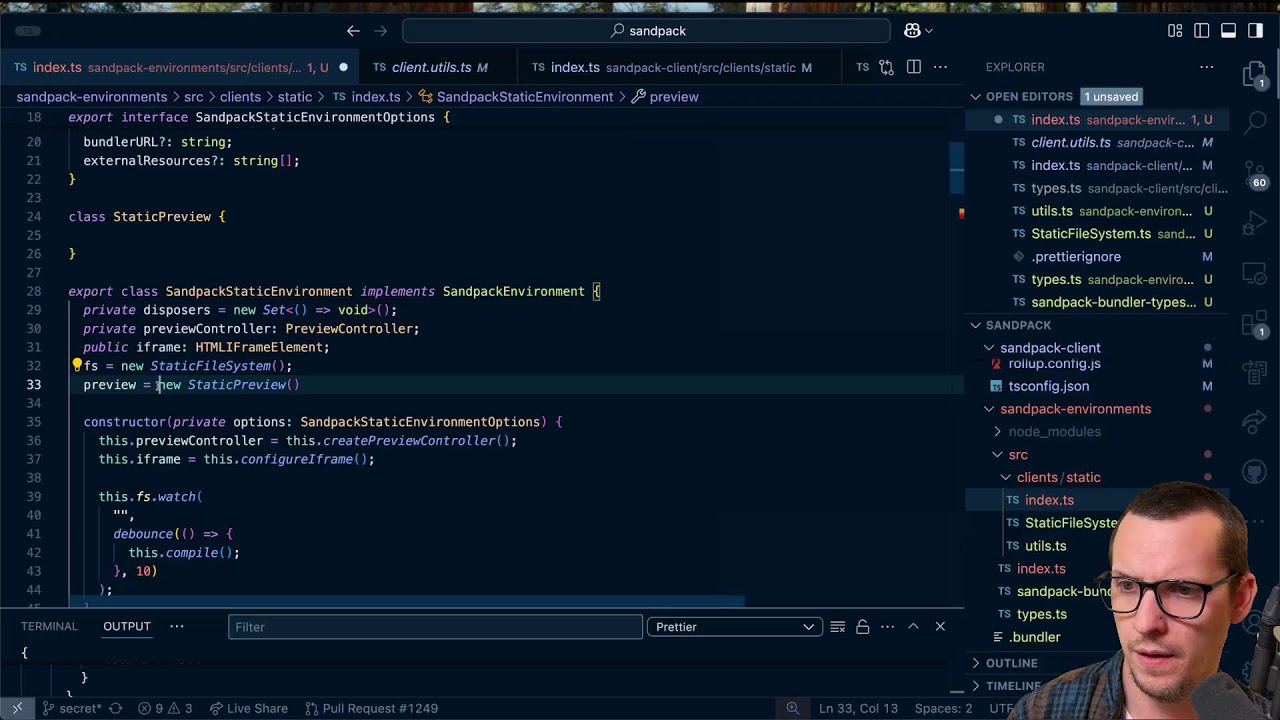Viewport: 1280px width, 720px height.
Task: Collapse the clients / static folder
Action: (x=1005, y=478)
